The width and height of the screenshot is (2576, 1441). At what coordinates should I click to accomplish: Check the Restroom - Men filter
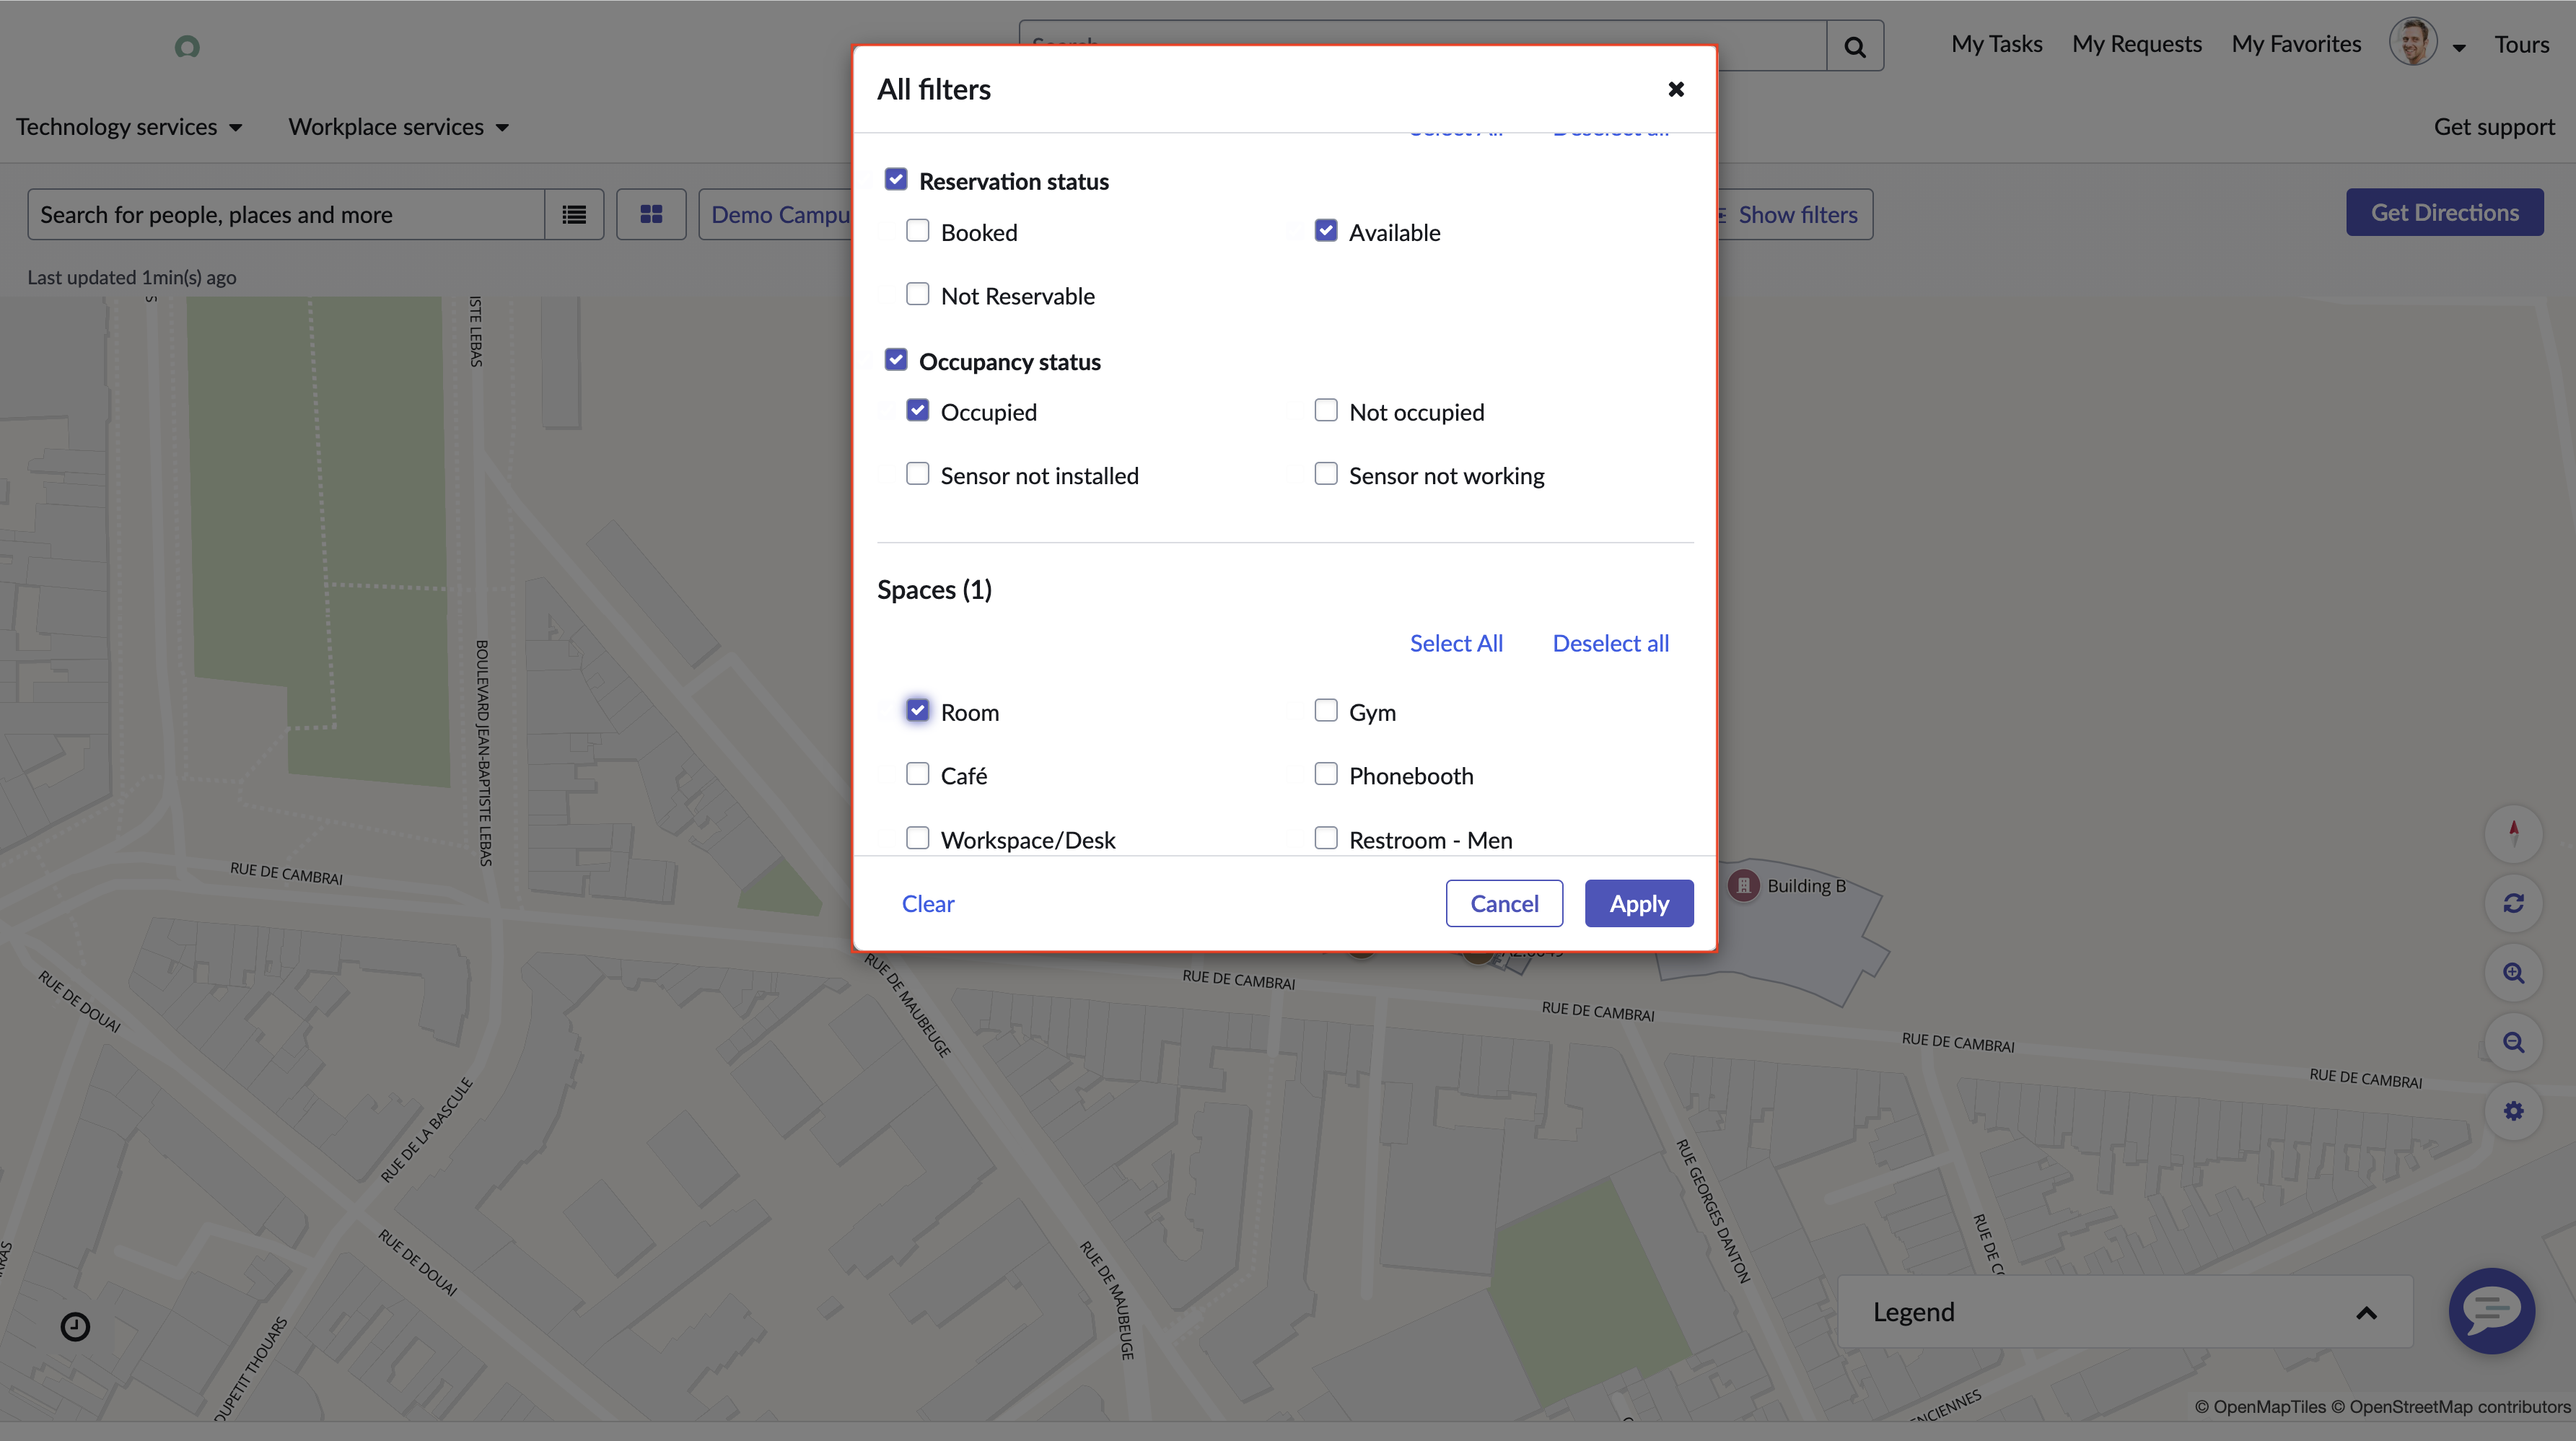[x=1325, y=838]
